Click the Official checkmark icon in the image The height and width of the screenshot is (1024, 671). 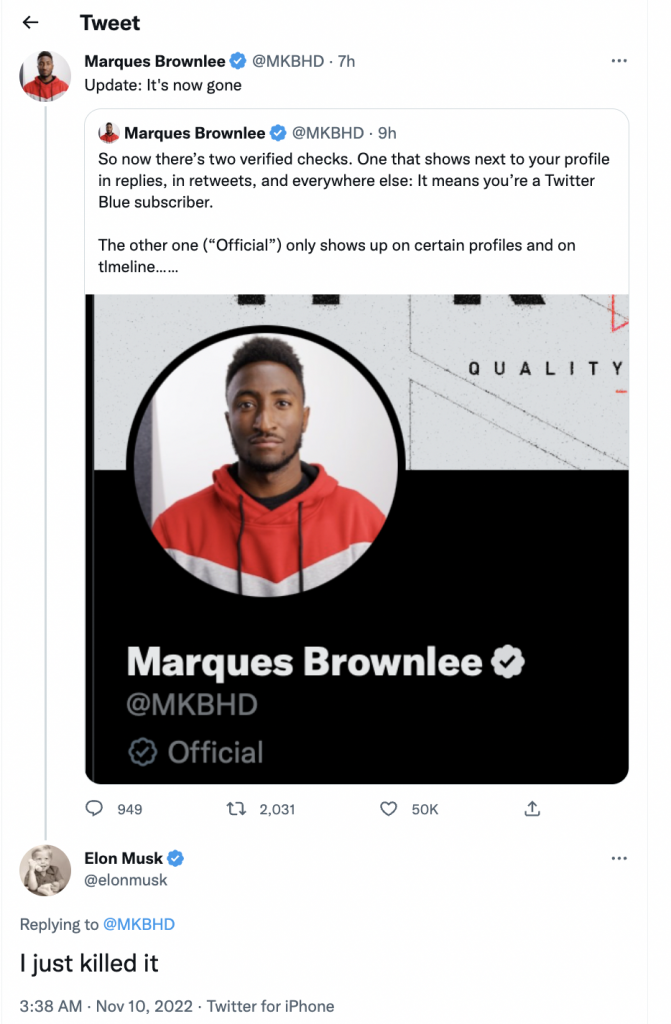coord(143,752)
